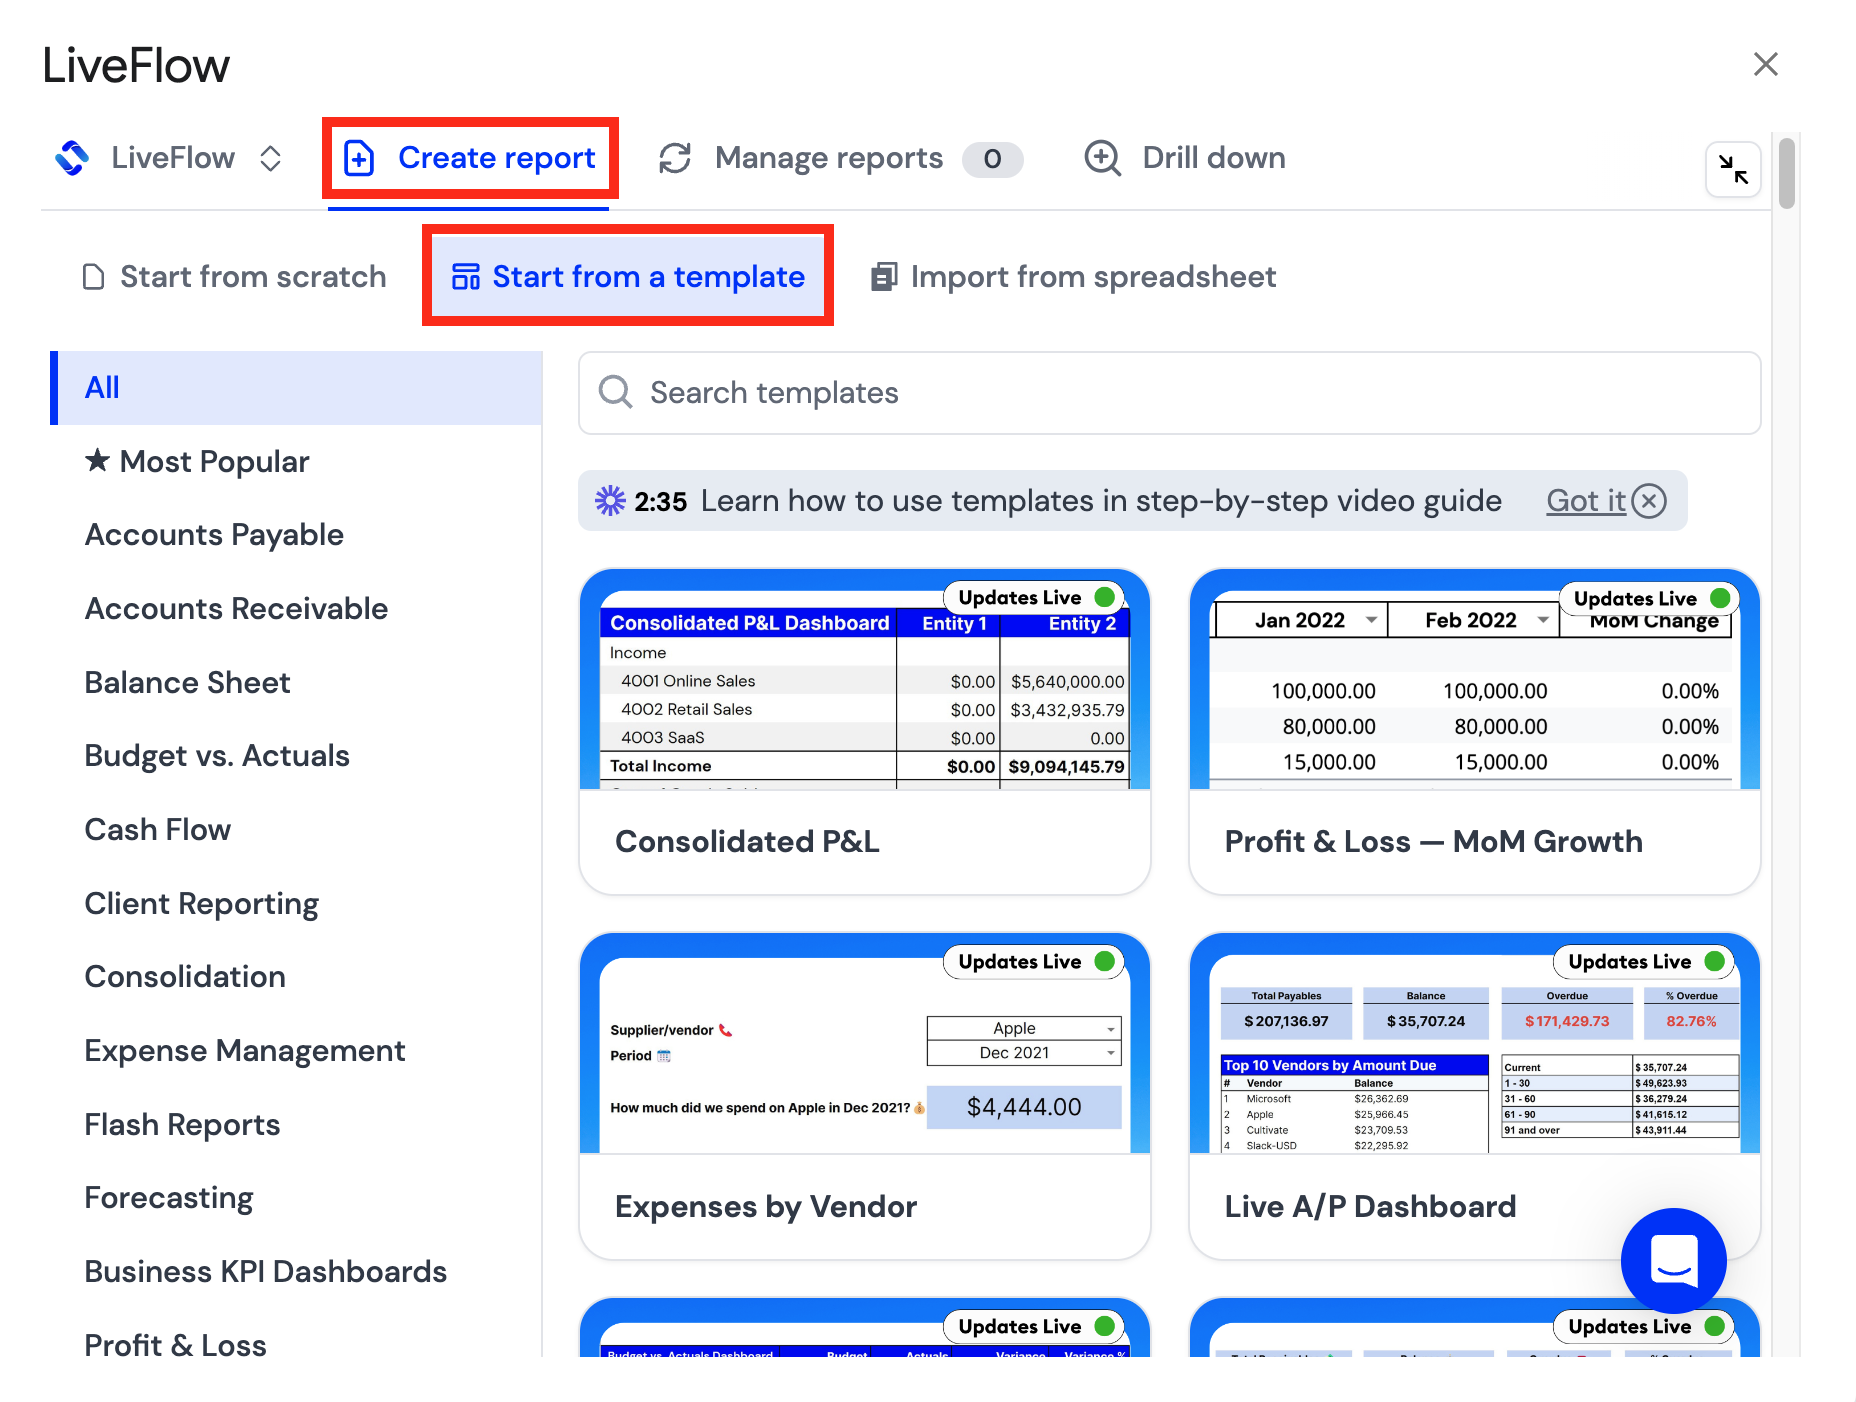This screenshot has width=1856, height=1402.
Task: Click the video guide sparkle icon
Action: tap(610, 500)
